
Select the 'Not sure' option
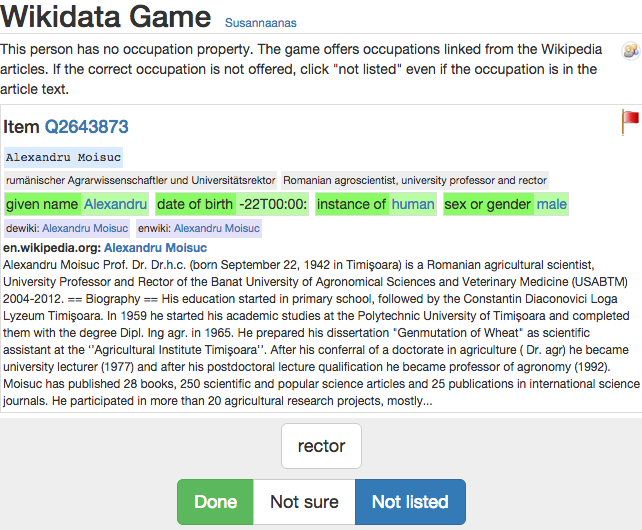(304, 502)
